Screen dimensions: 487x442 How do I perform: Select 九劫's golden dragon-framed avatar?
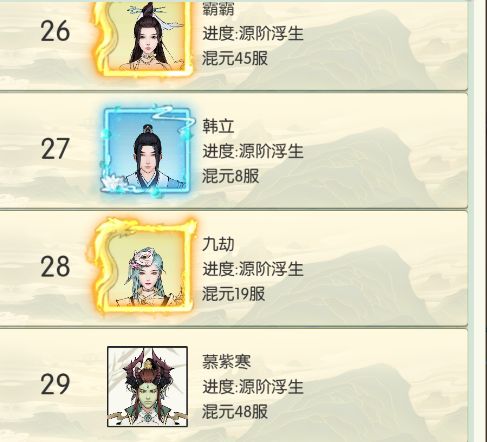pyautogui.click(x=144, y=268)
